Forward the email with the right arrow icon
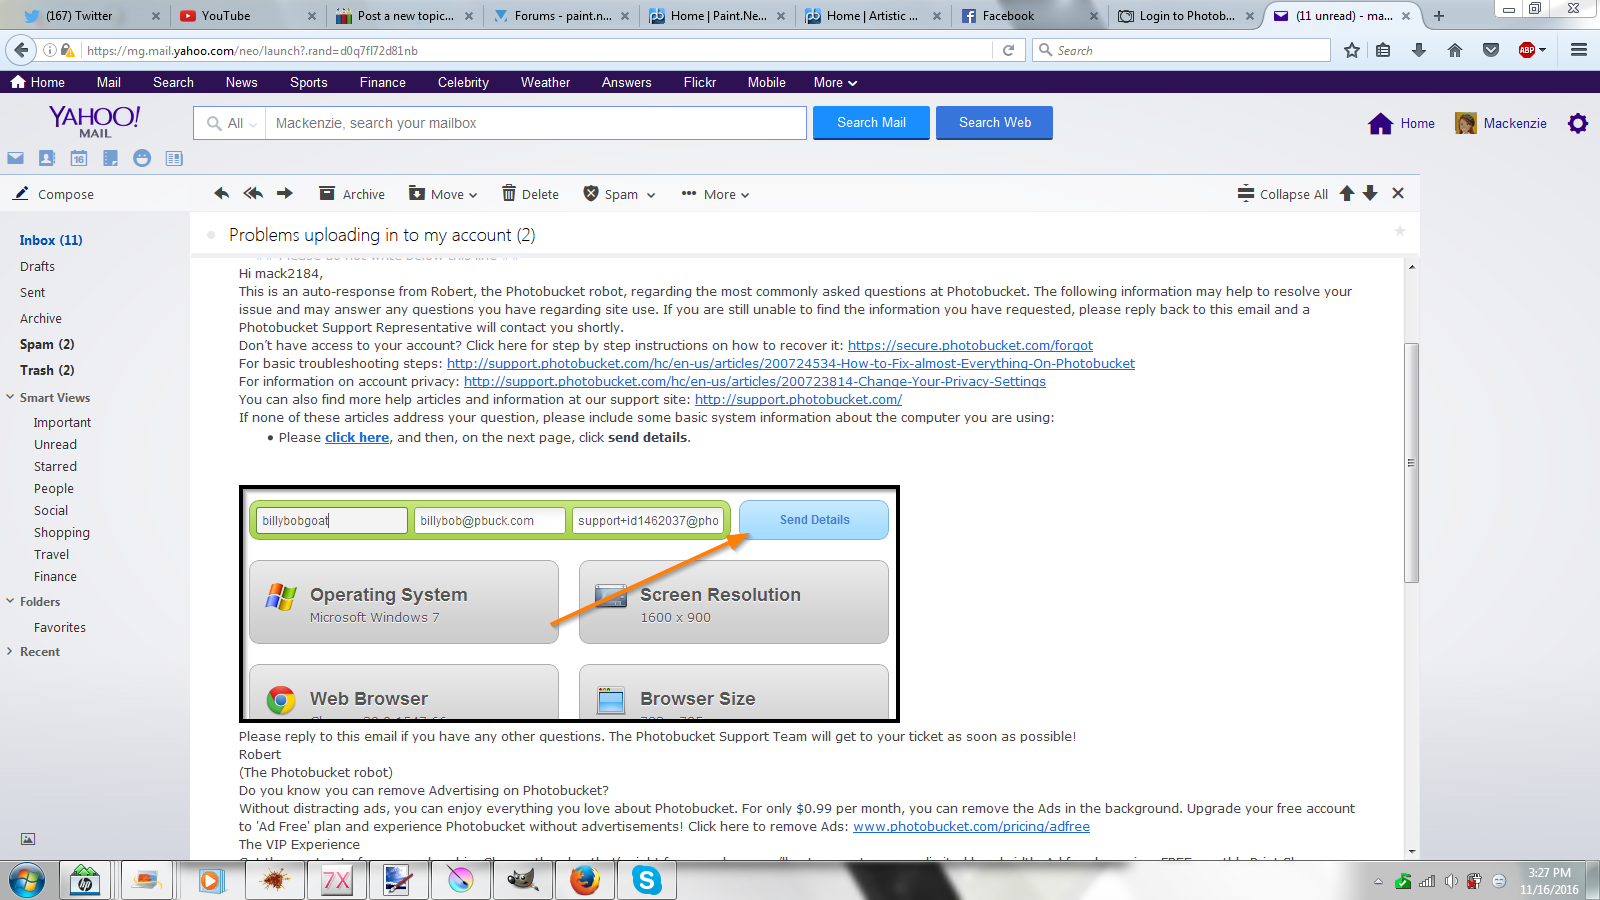 point(285,193)
